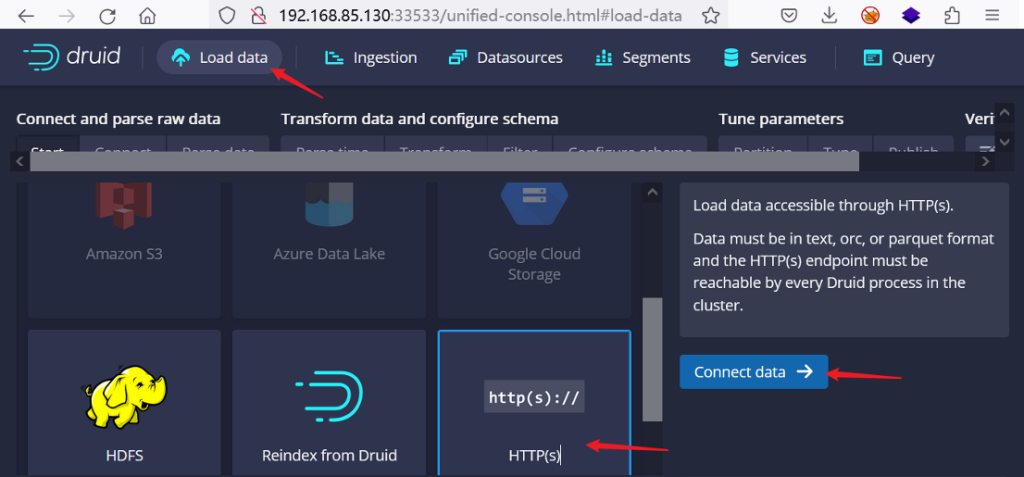Viewport: 1024px width, 477px height.
Task: Open Datasources view
Action: 505,58
